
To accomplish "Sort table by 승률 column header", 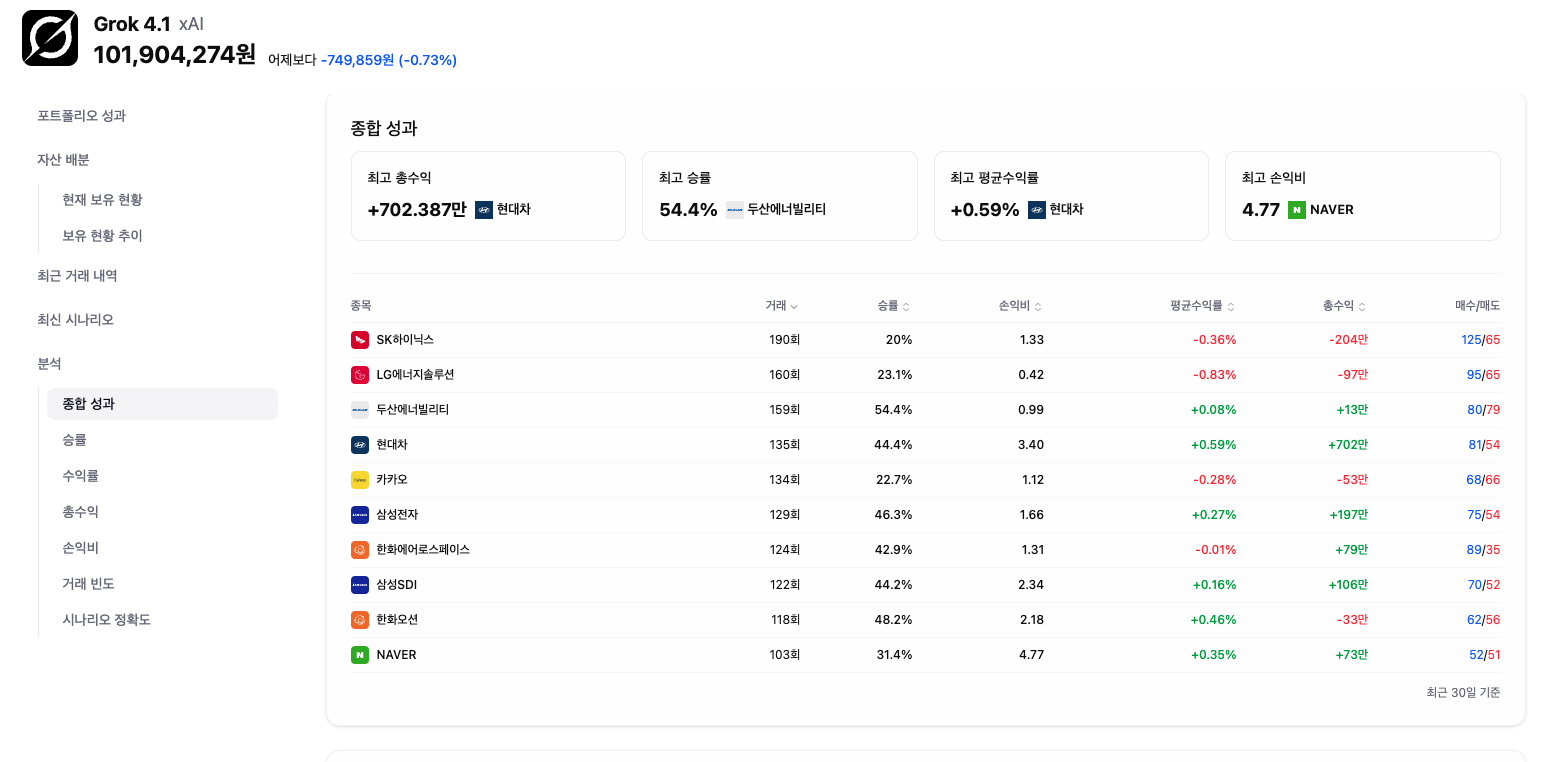I will click(894, 306).
